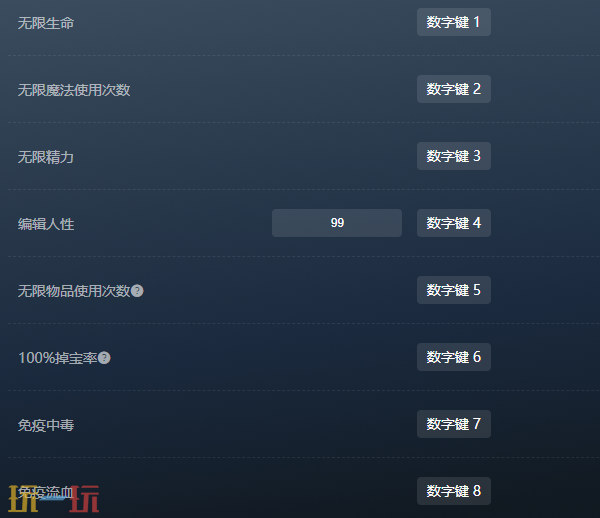Select the 数字键 6 hotkey button
Screen dimensions: 600x518
click(x=454, y=357)
